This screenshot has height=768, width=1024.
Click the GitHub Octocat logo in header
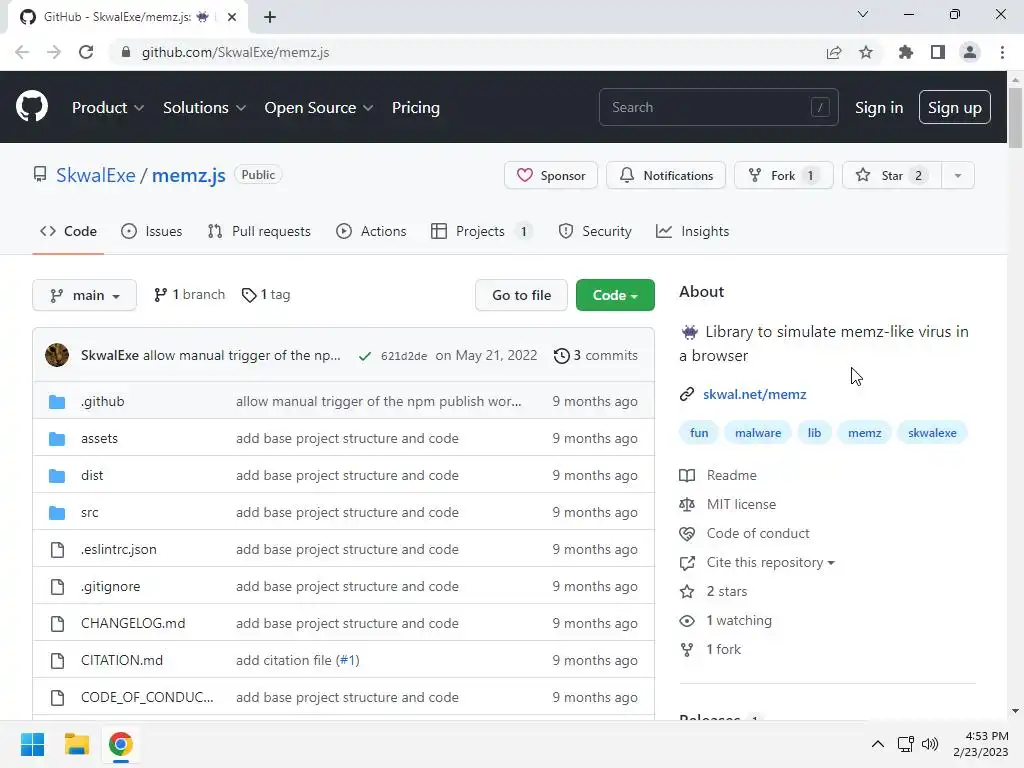[x=32, y=106]
